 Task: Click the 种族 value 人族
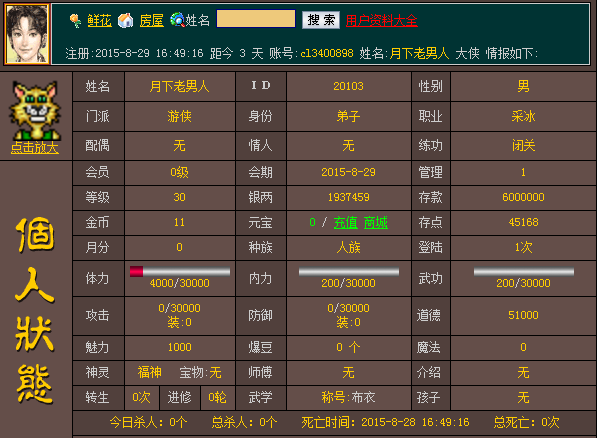click(348, 248)
